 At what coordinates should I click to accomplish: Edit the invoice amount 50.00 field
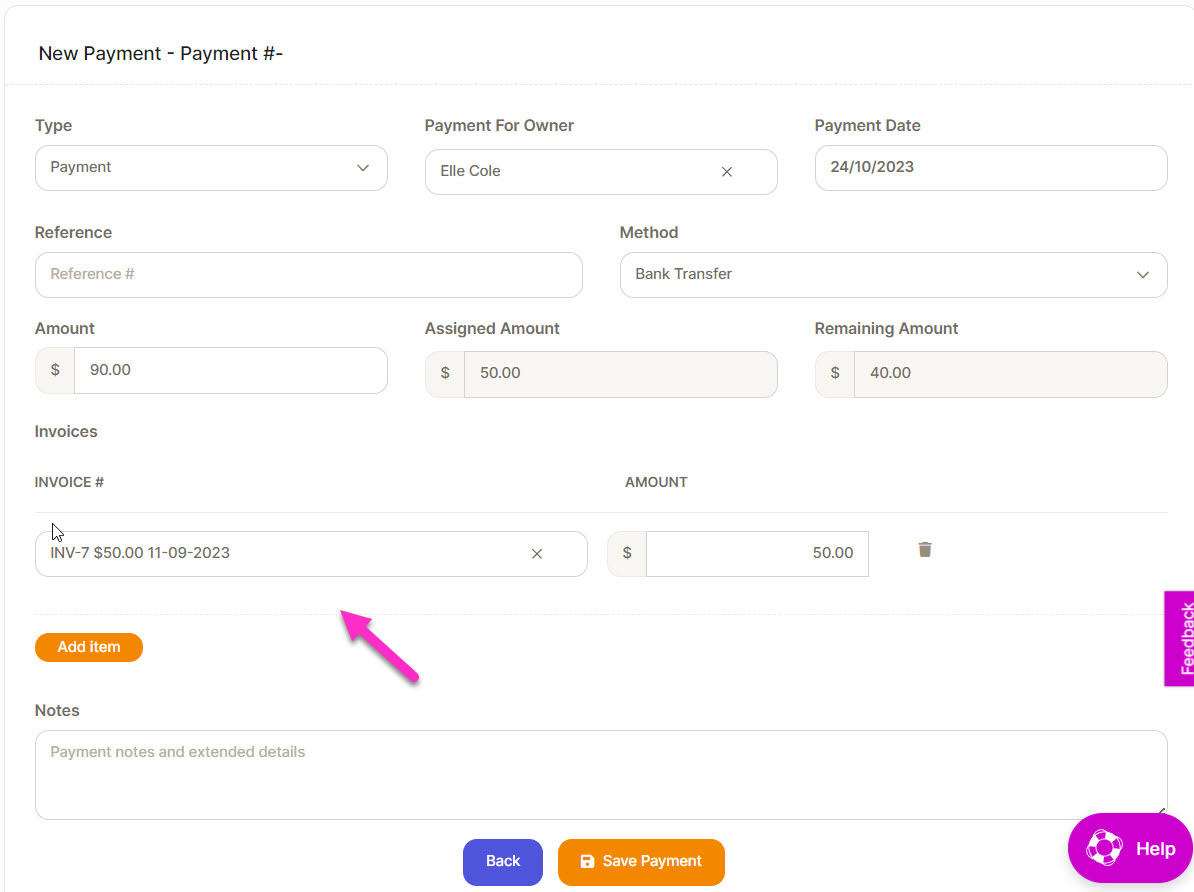(757, 554)
